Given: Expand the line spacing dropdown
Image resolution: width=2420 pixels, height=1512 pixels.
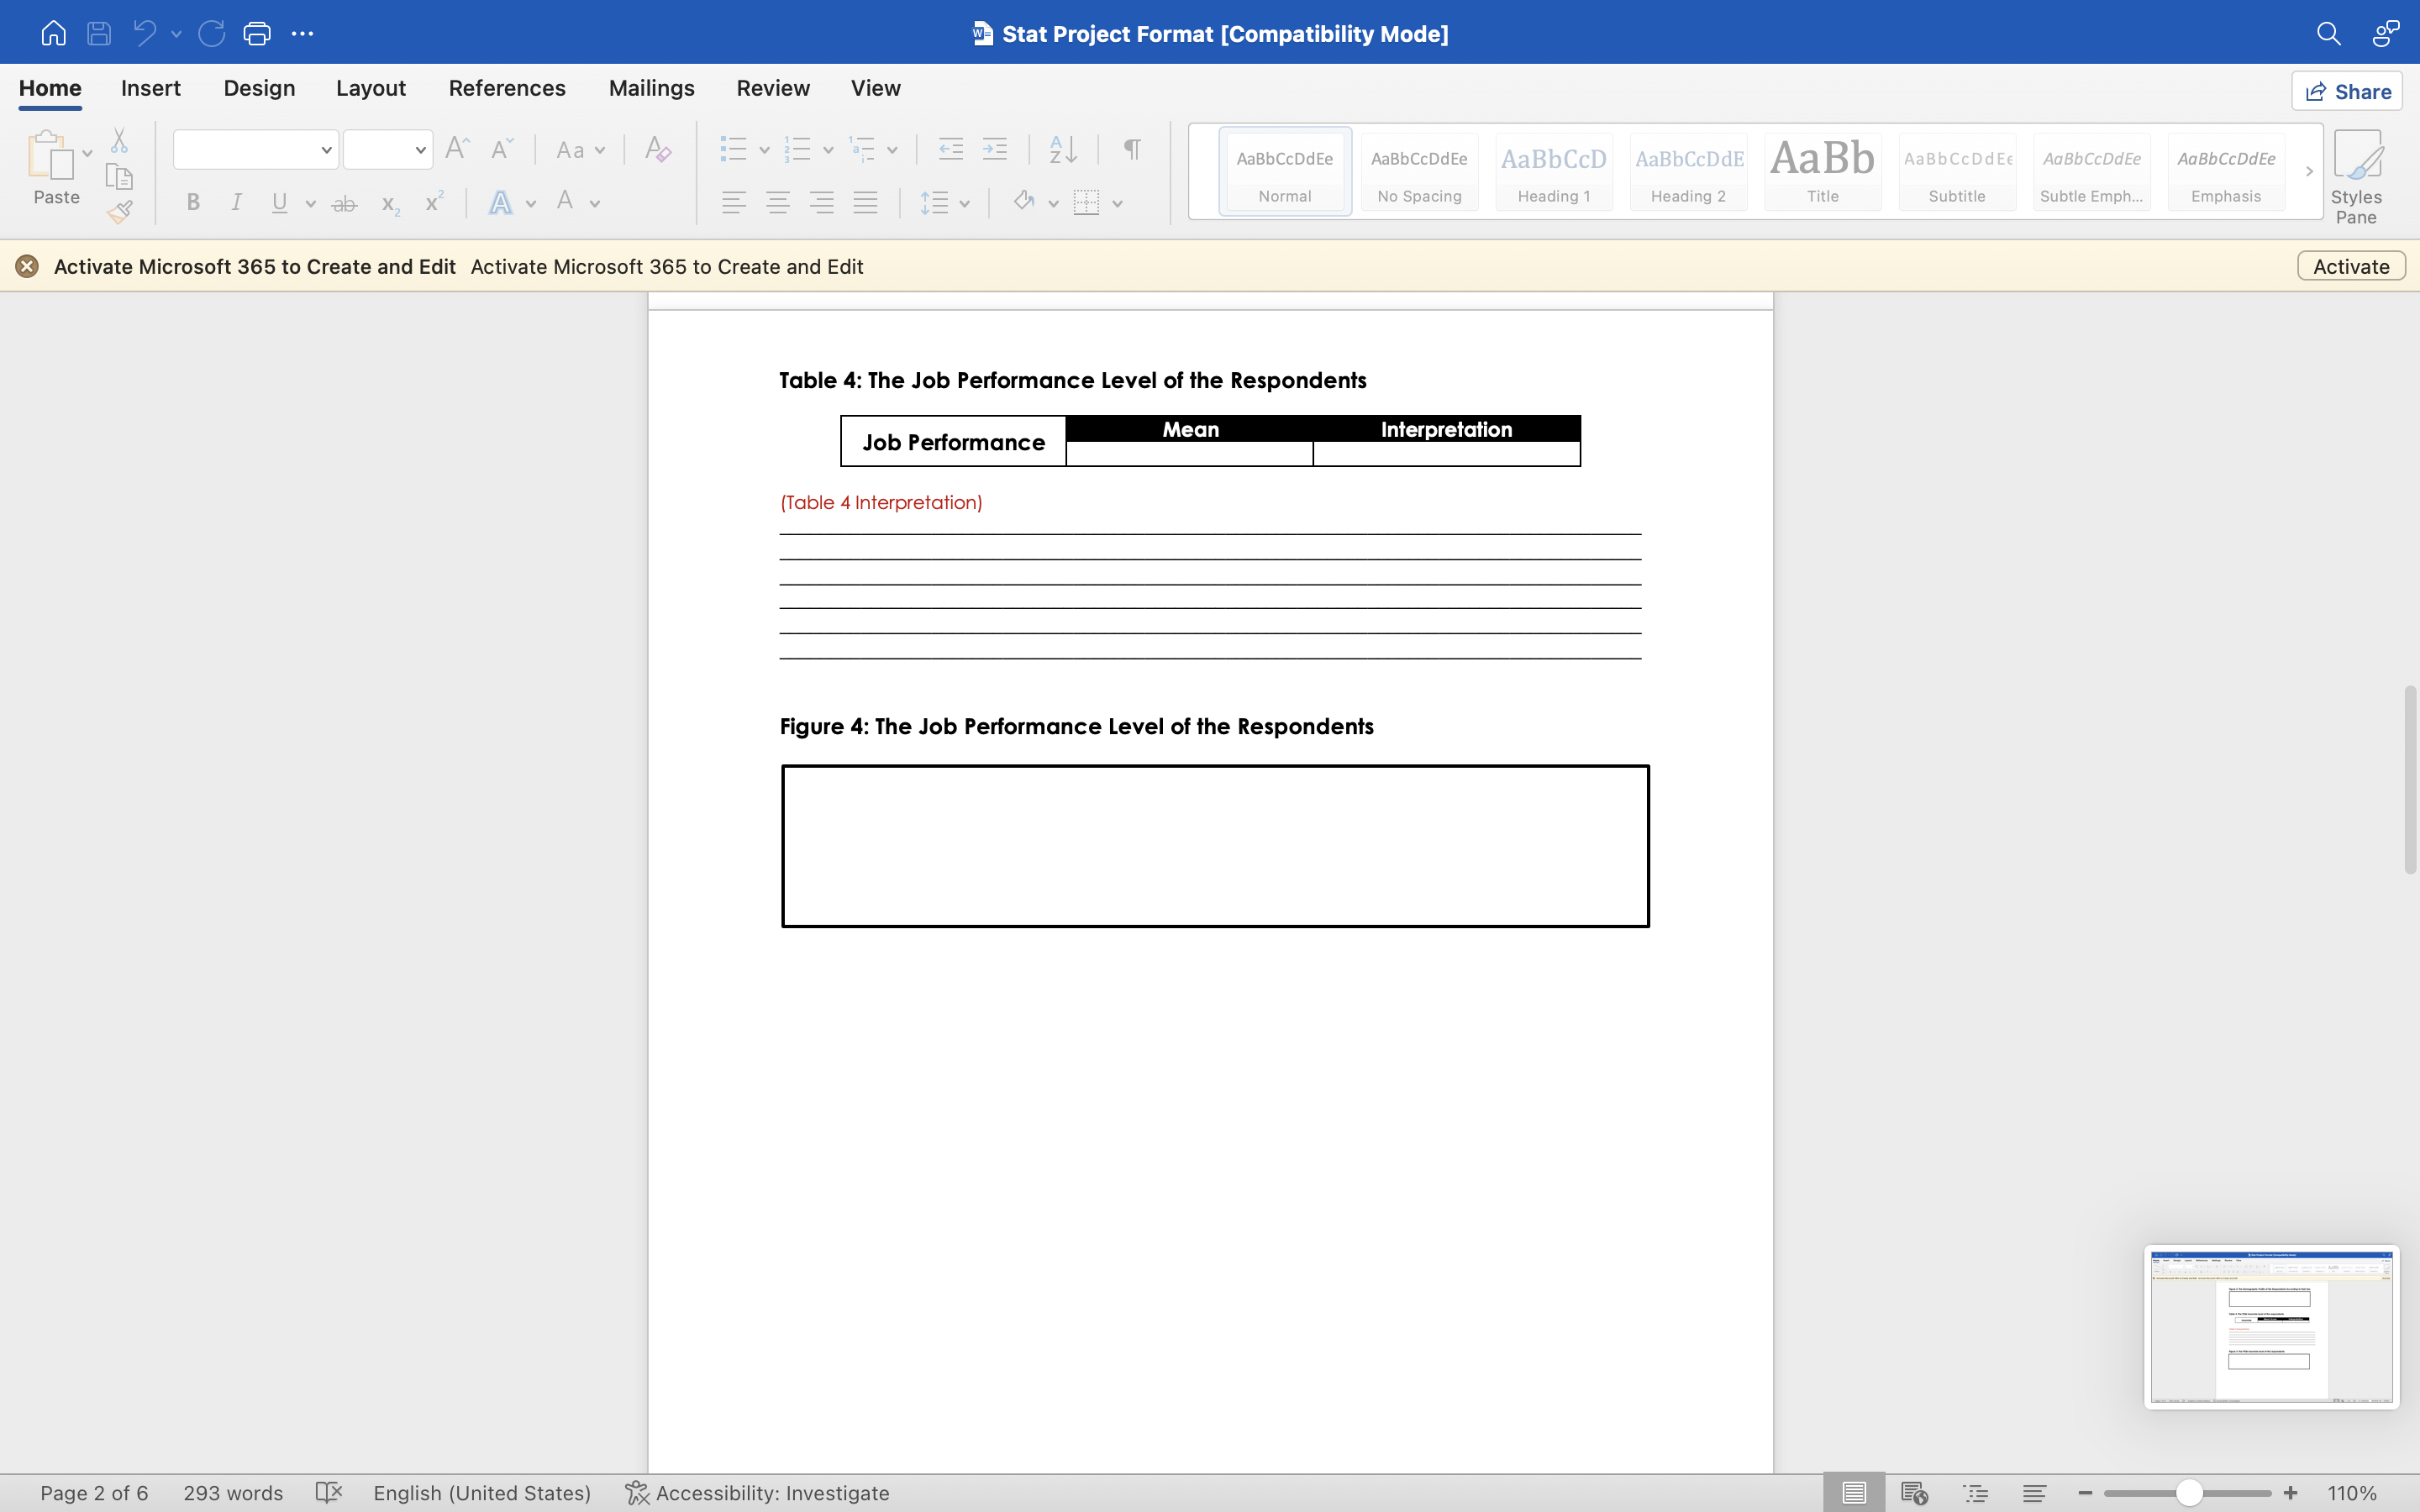Looking at the screenshot, I should 964,204.
